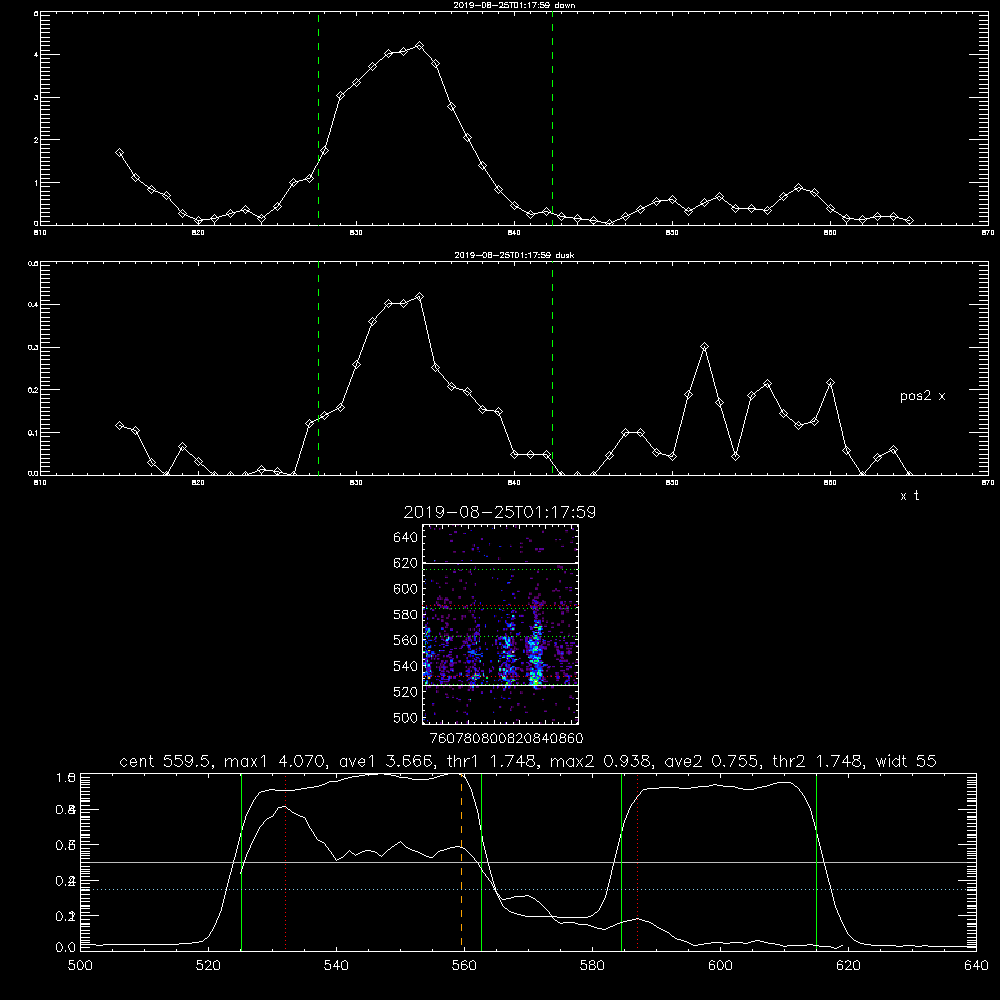The image size is (1000, 1000).
Task: Click the '520' label on spectrogram y-axis
Action: 406,692
